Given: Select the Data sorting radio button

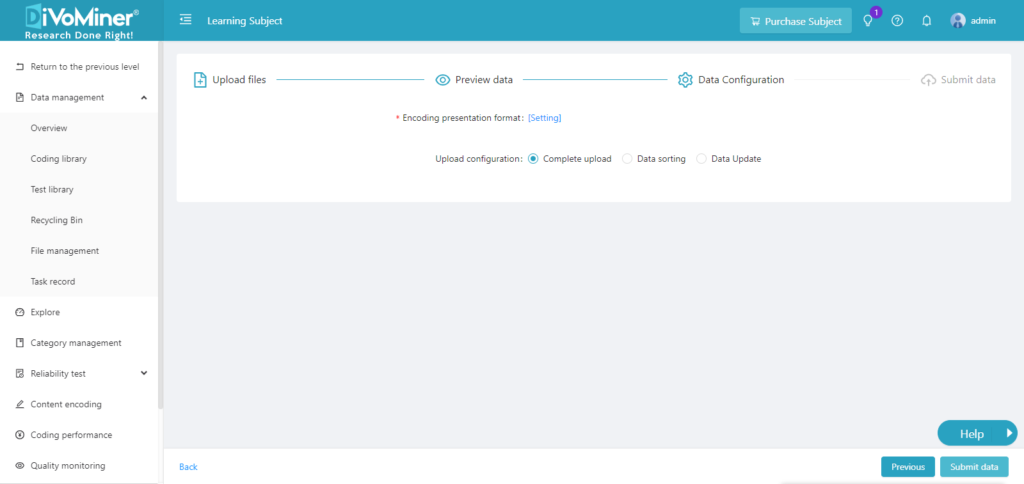Looking at the screenshot, I should tap(627, 159).
